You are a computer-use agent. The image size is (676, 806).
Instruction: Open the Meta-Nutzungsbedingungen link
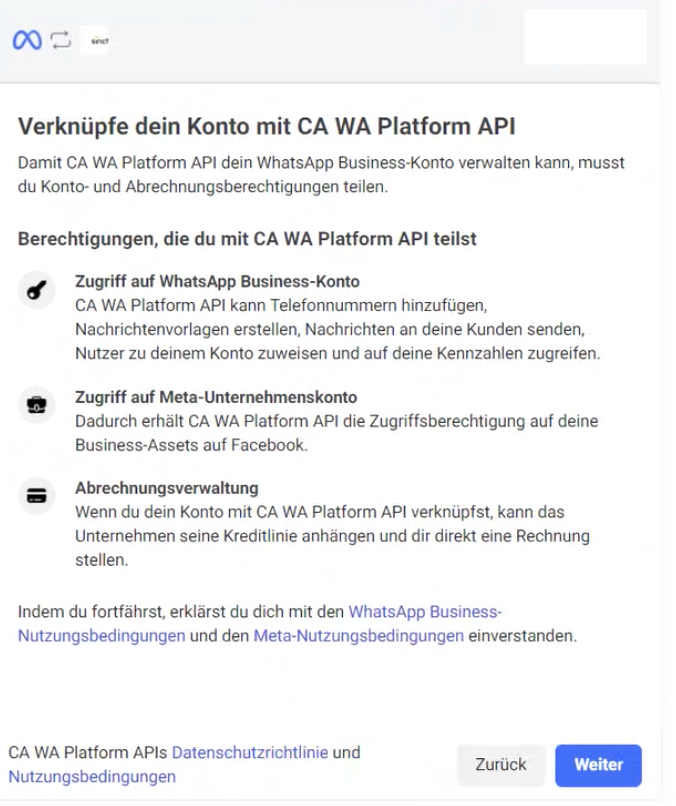[x=359, y=636]
